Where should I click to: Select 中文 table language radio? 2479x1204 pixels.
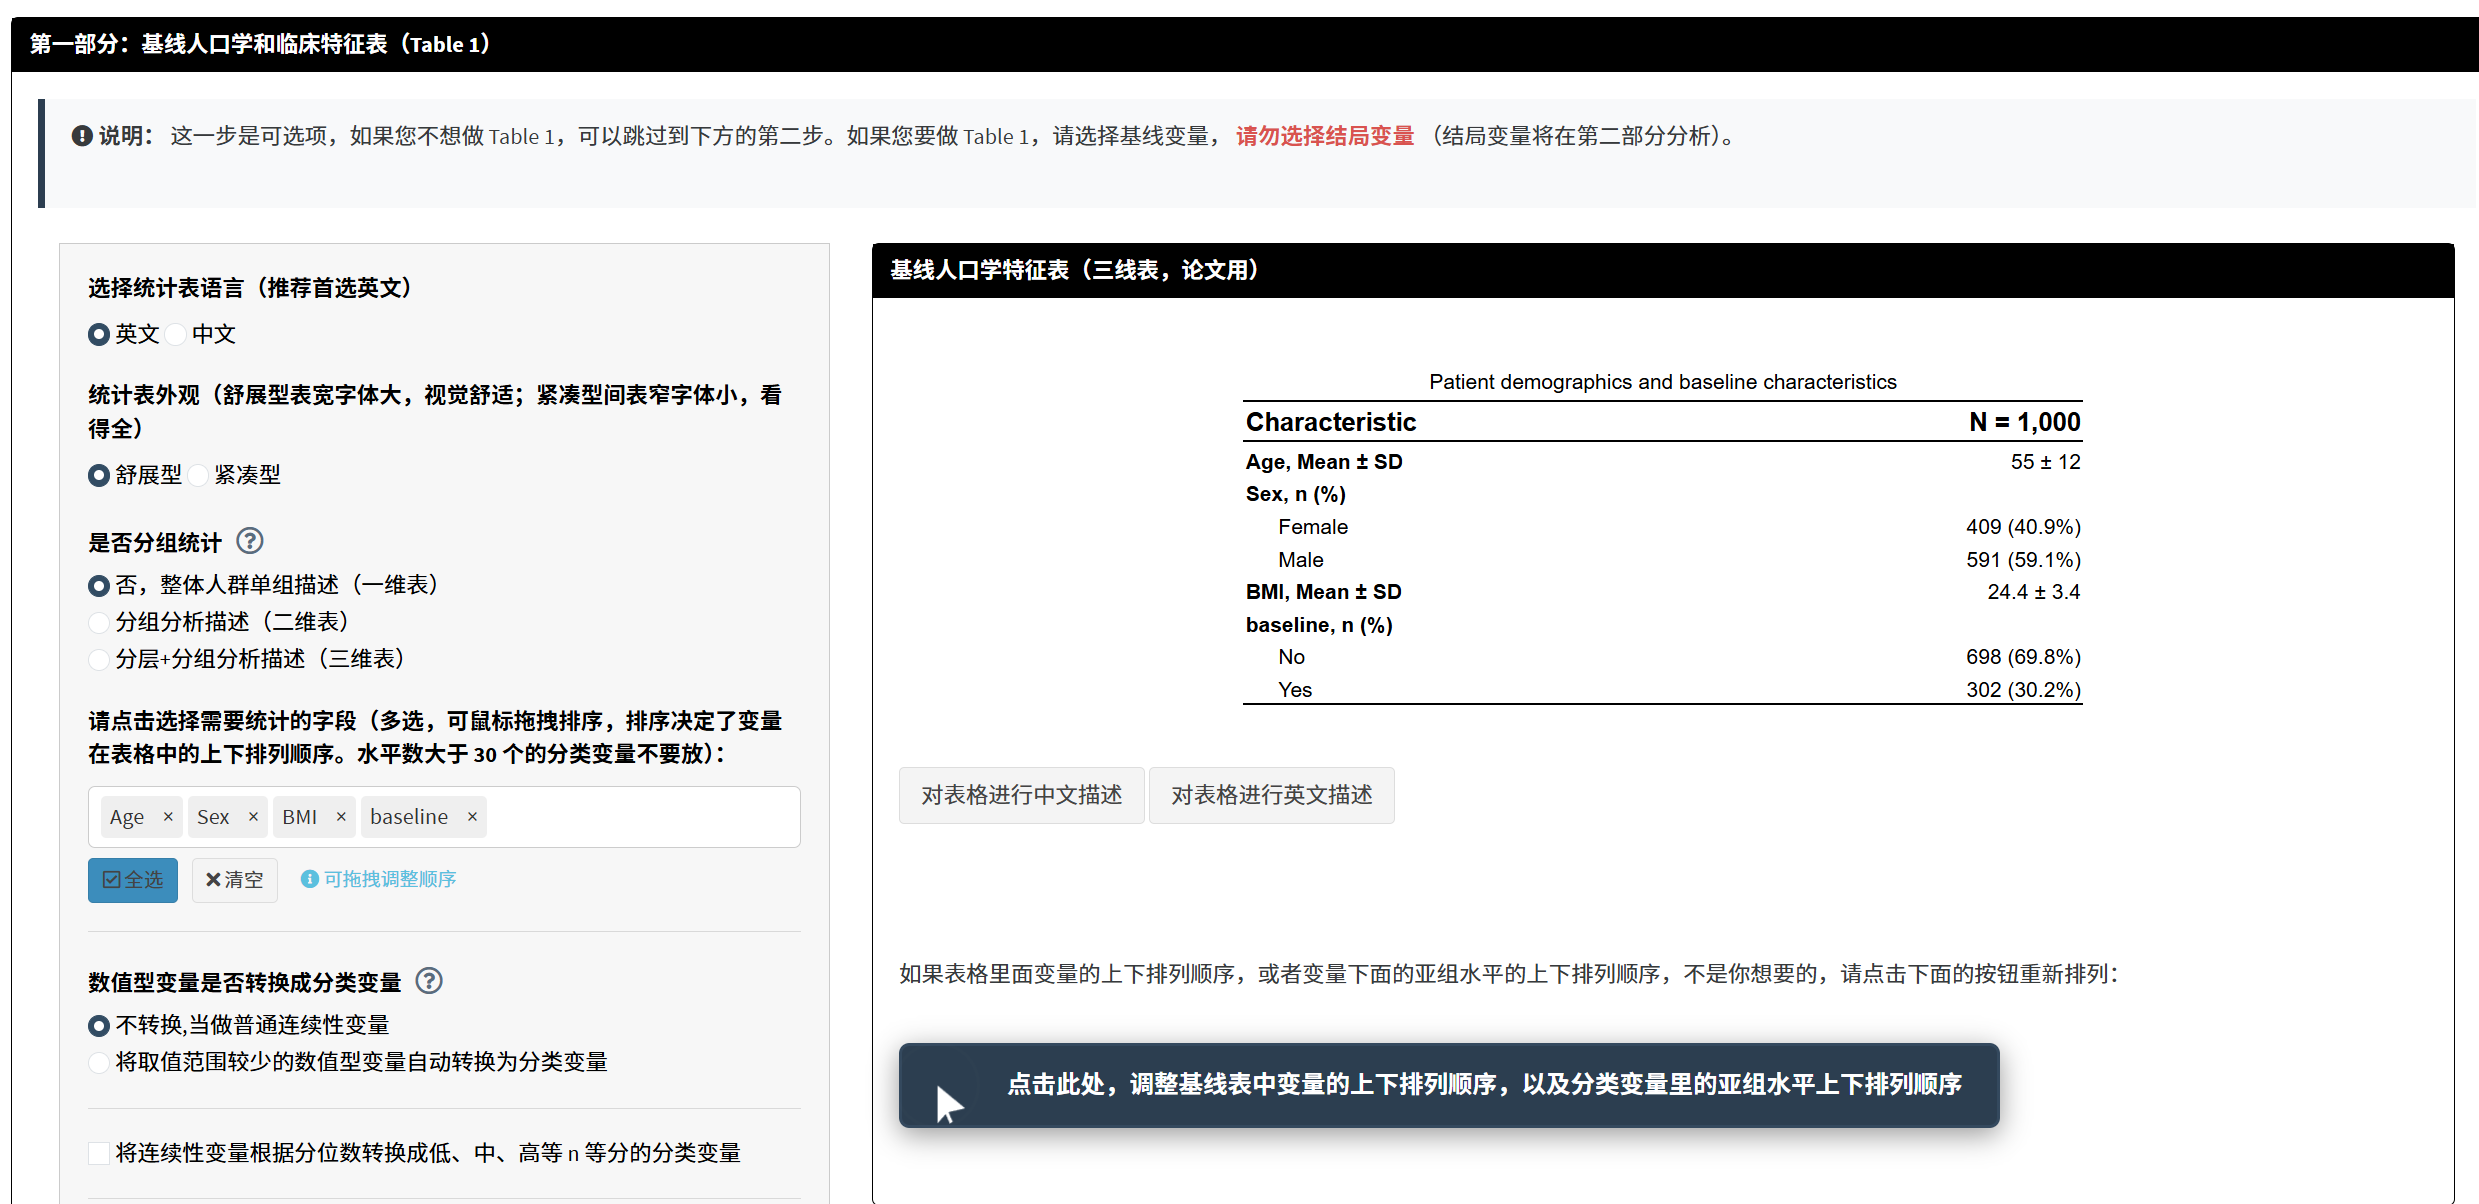[x=177, y=334]
